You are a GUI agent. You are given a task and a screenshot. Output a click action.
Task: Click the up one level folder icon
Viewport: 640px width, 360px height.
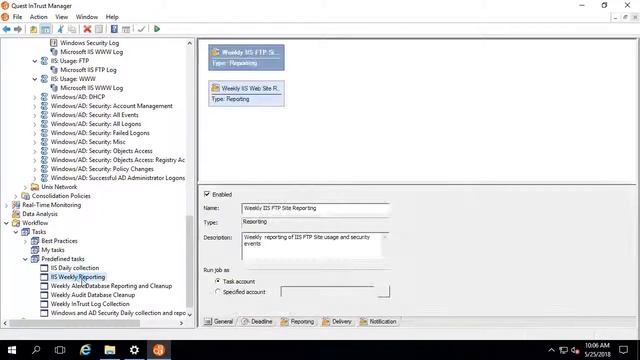[33, 29]
